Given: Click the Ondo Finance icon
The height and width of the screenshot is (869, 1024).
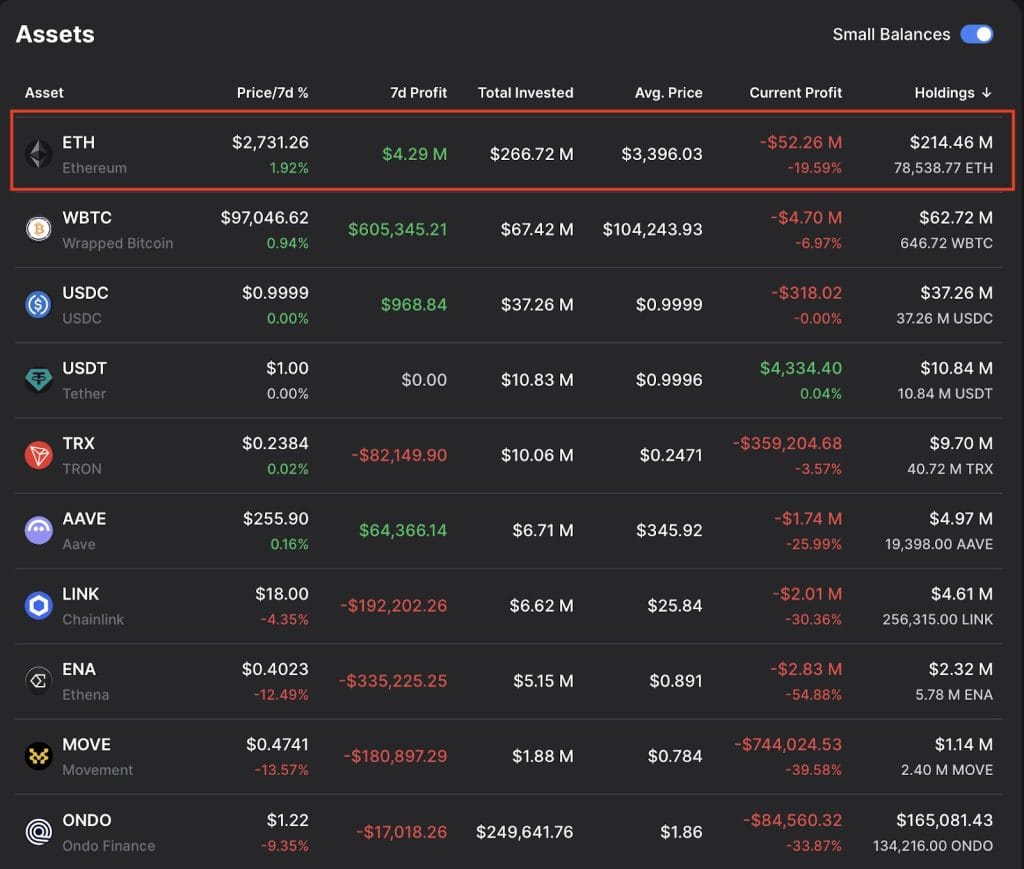Looking at the screenshot, I should tap(39, 832).
